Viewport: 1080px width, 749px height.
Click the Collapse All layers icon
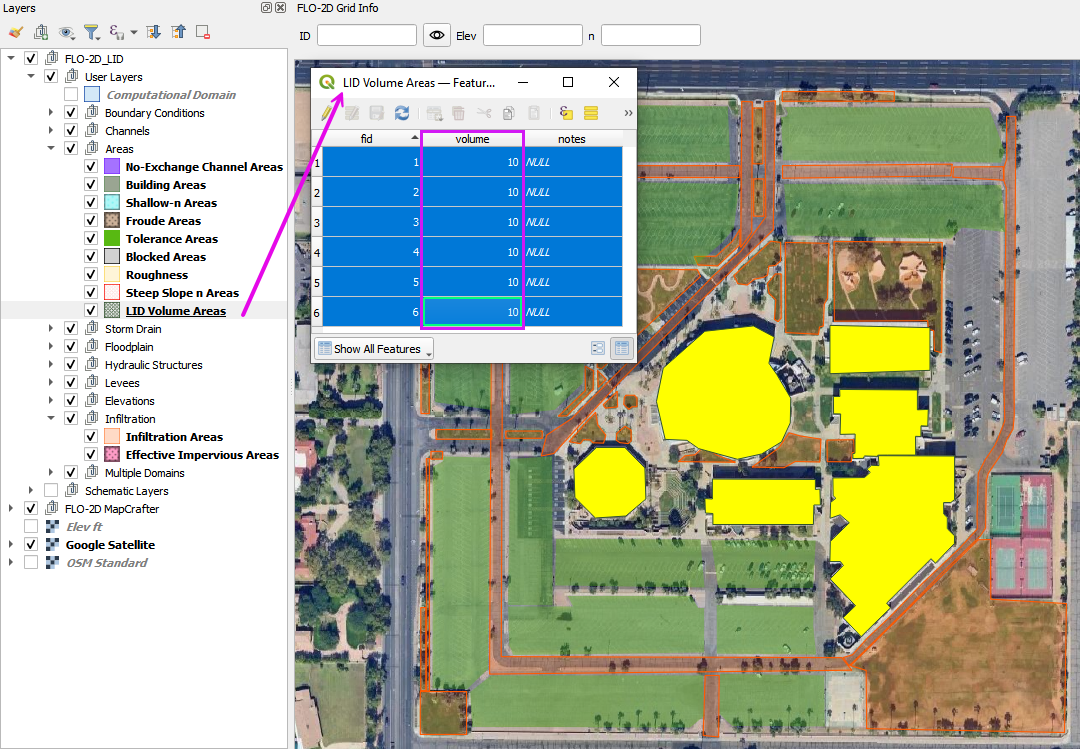pyautogui.click(x=178, y=32)
